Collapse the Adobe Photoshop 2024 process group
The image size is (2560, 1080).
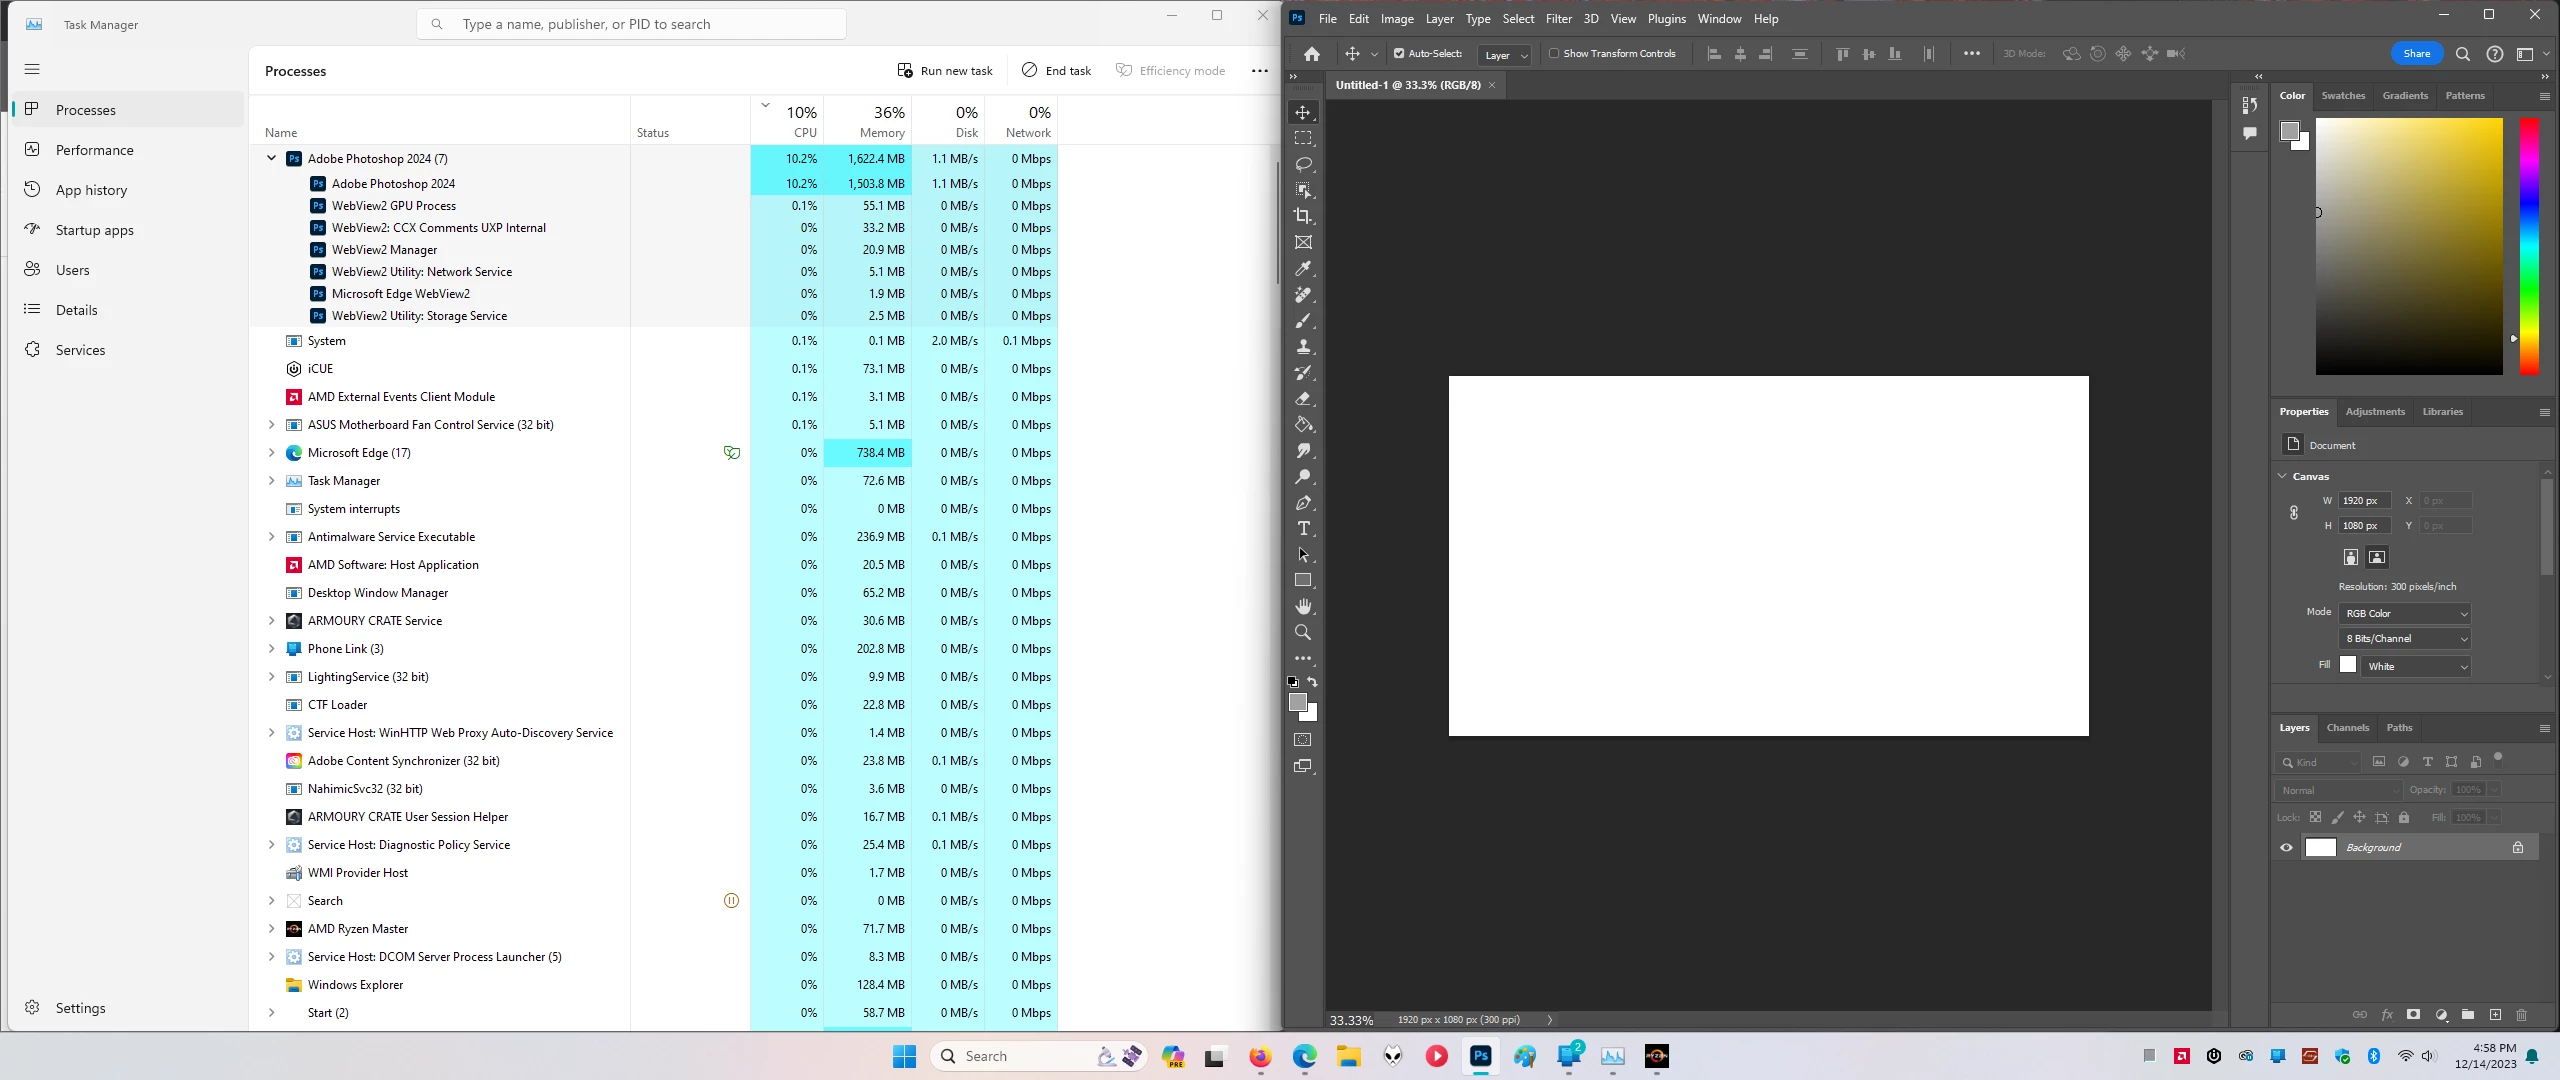click(x=271, y=158)
